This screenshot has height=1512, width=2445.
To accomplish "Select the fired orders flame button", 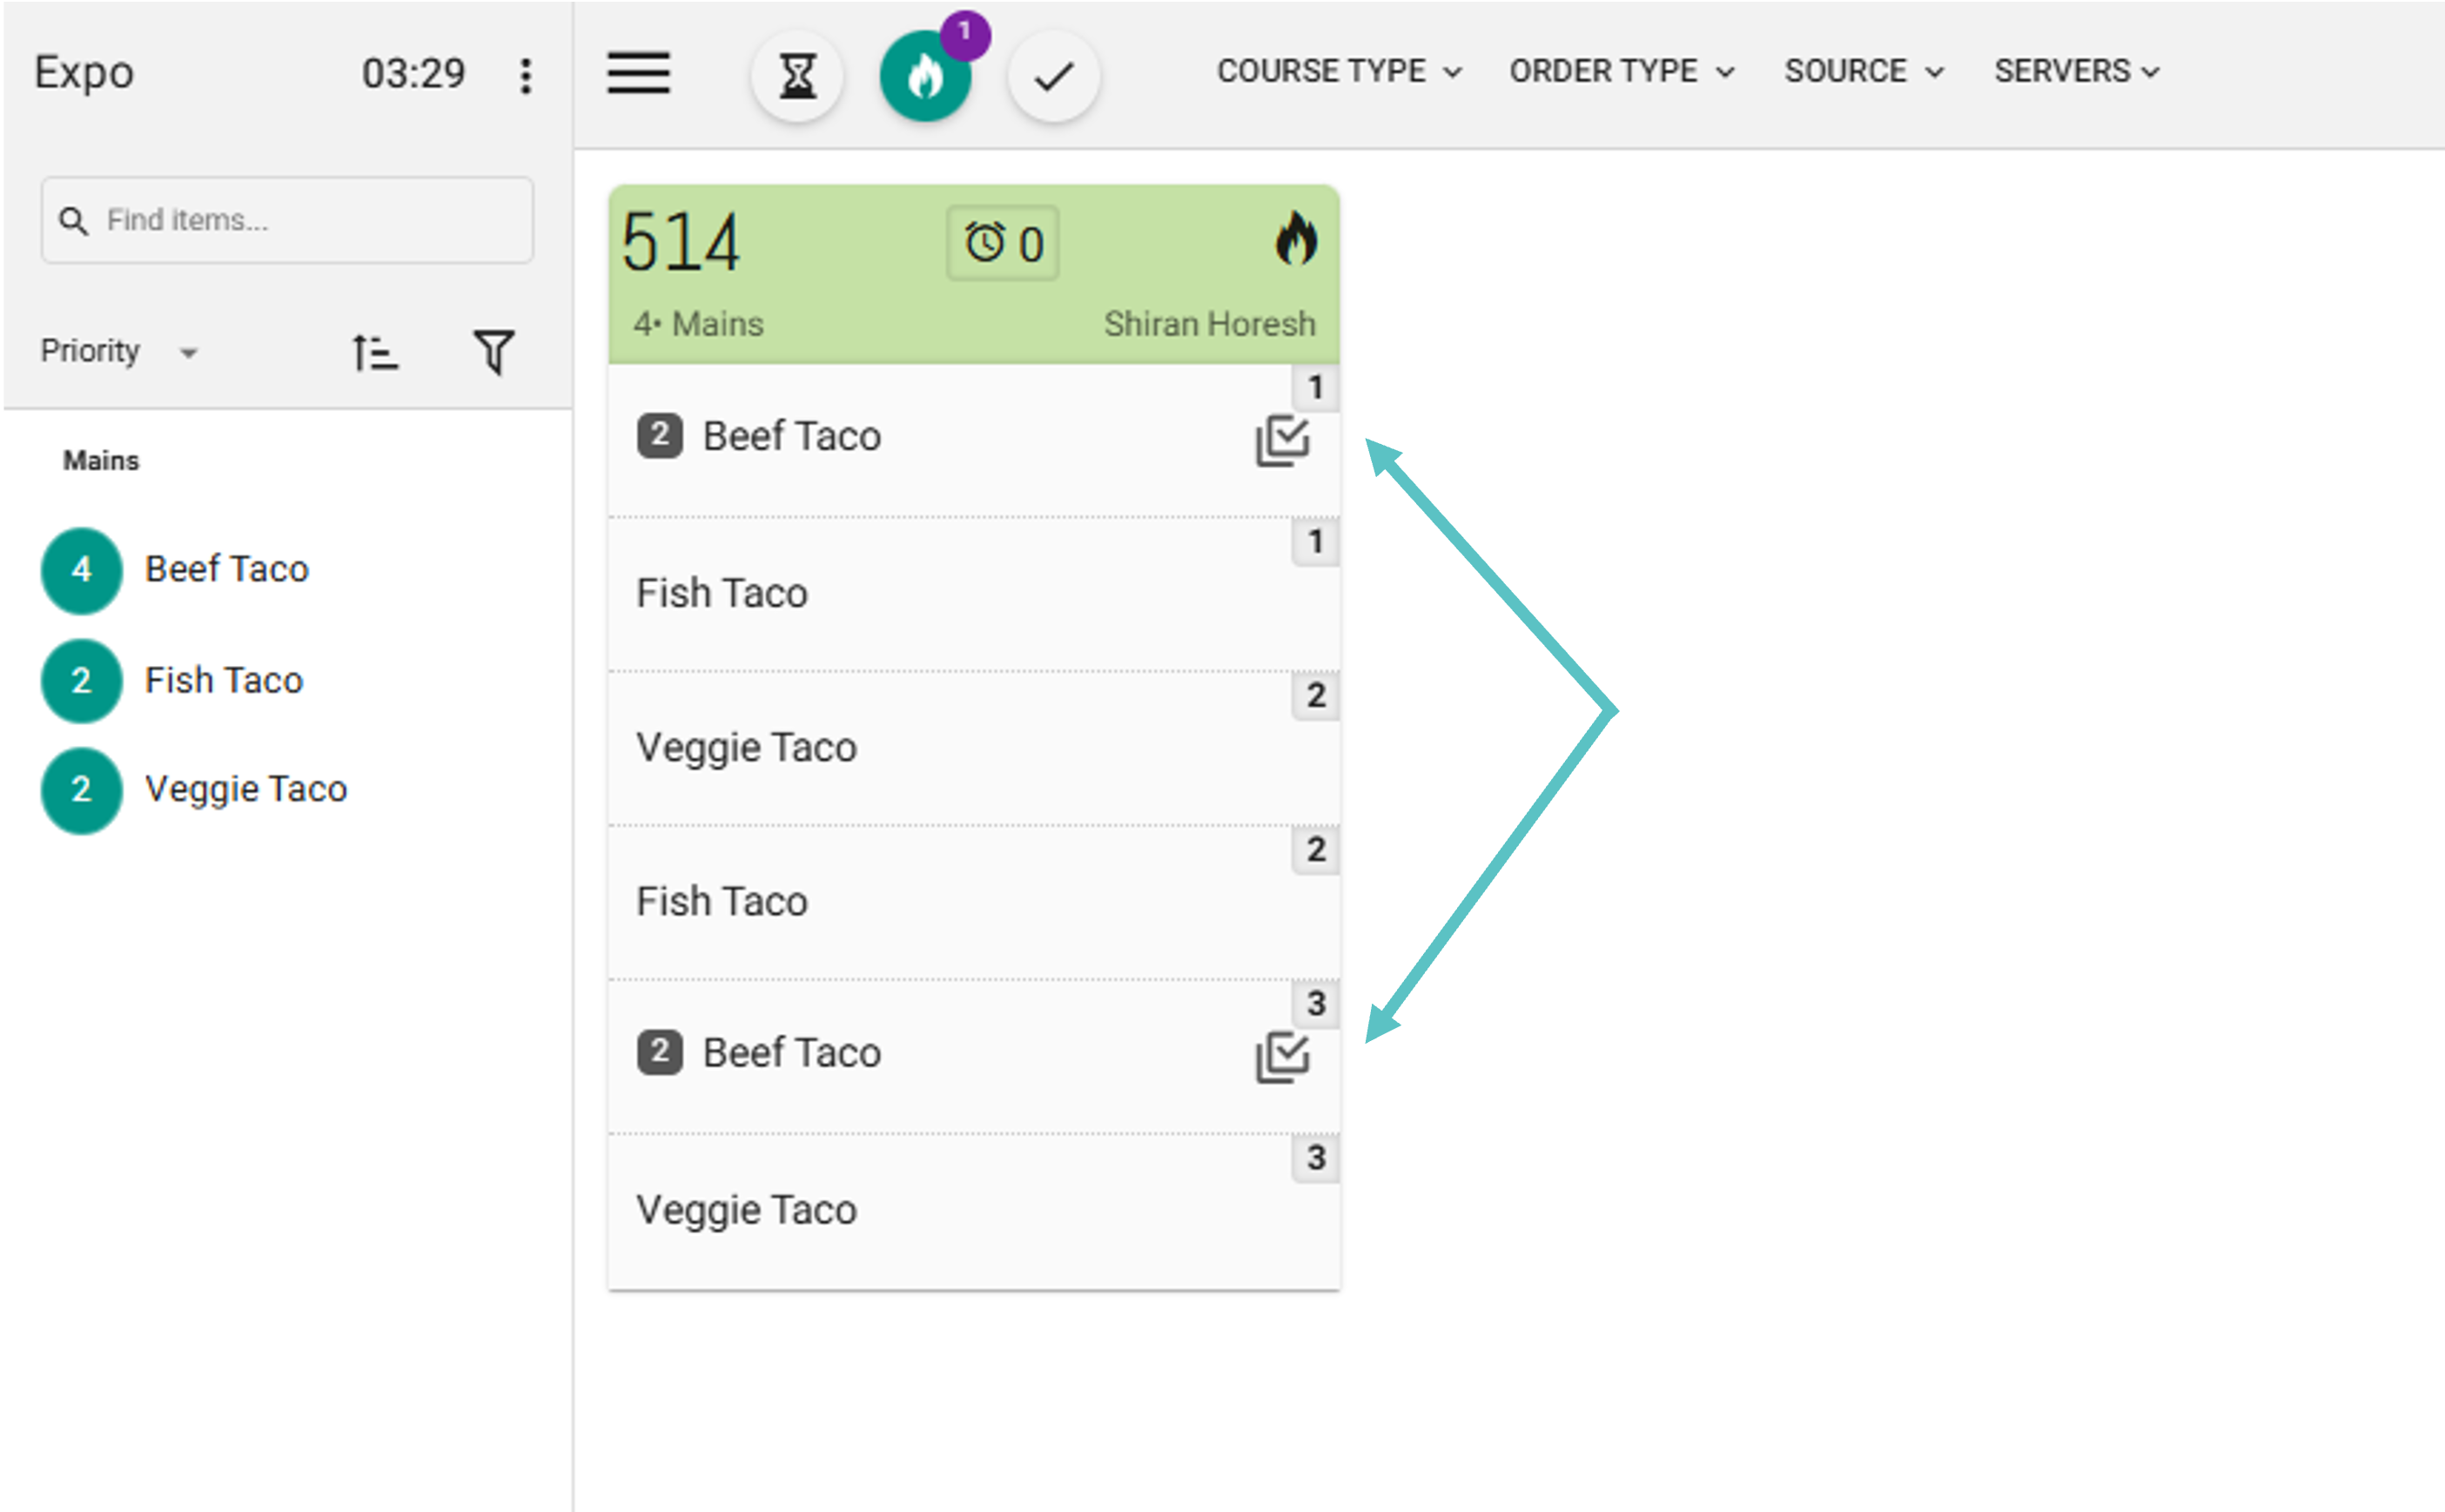I will pyautogui.click(x=925, y=76).
